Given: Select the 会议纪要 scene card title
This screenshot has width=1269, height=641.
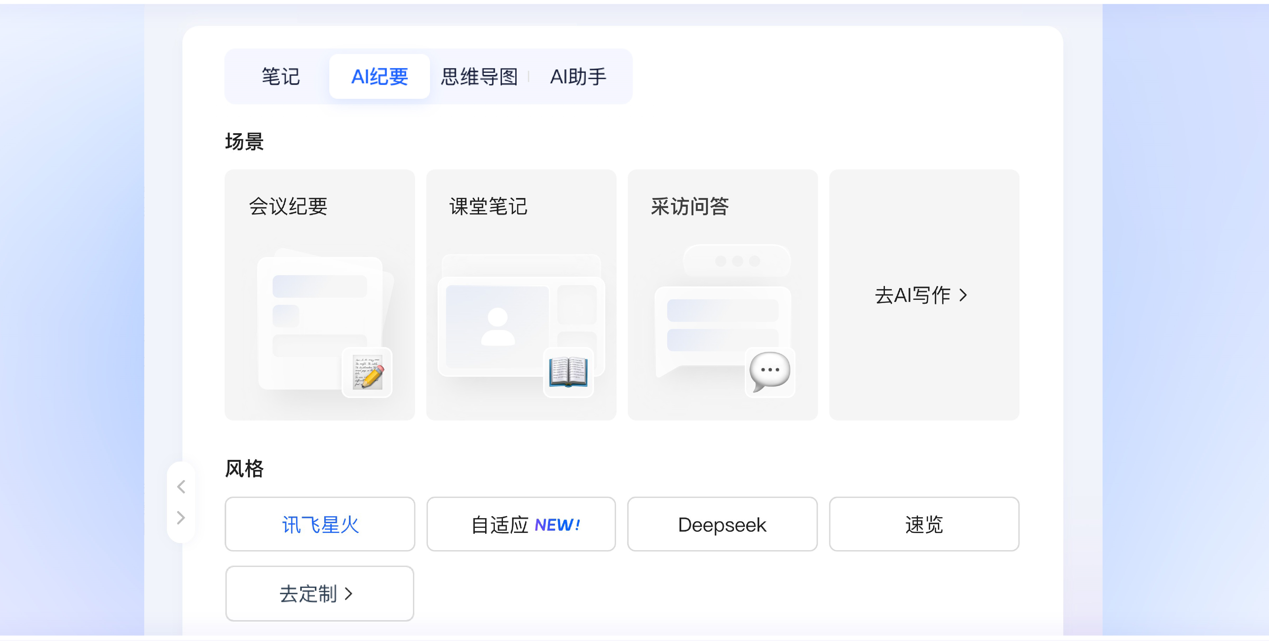Looking at the screenshot, I should 288,207.
